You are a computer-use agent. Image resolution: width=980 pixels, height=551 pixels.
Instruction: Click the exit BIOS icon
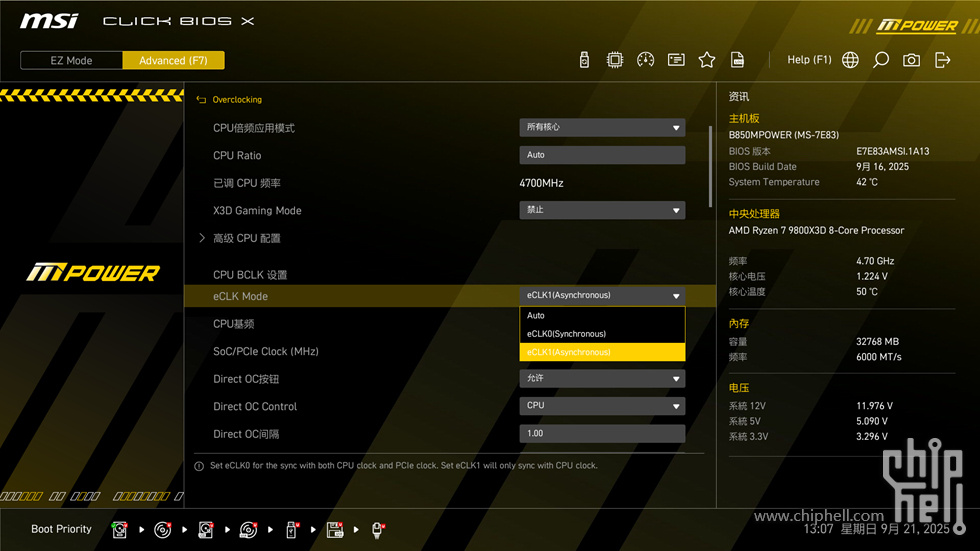click(942, 60)
